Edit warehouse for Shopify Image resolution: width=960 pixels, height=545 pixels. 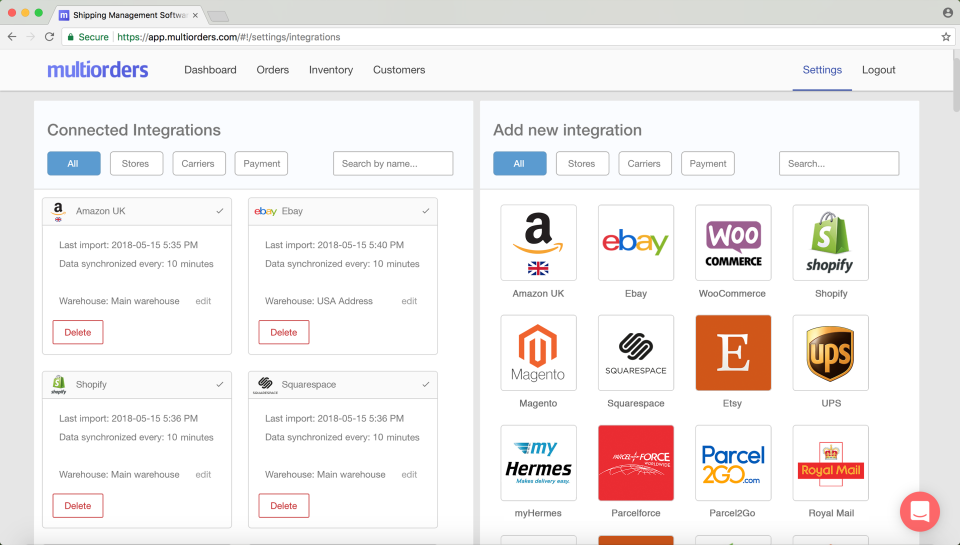pos(203,475)
